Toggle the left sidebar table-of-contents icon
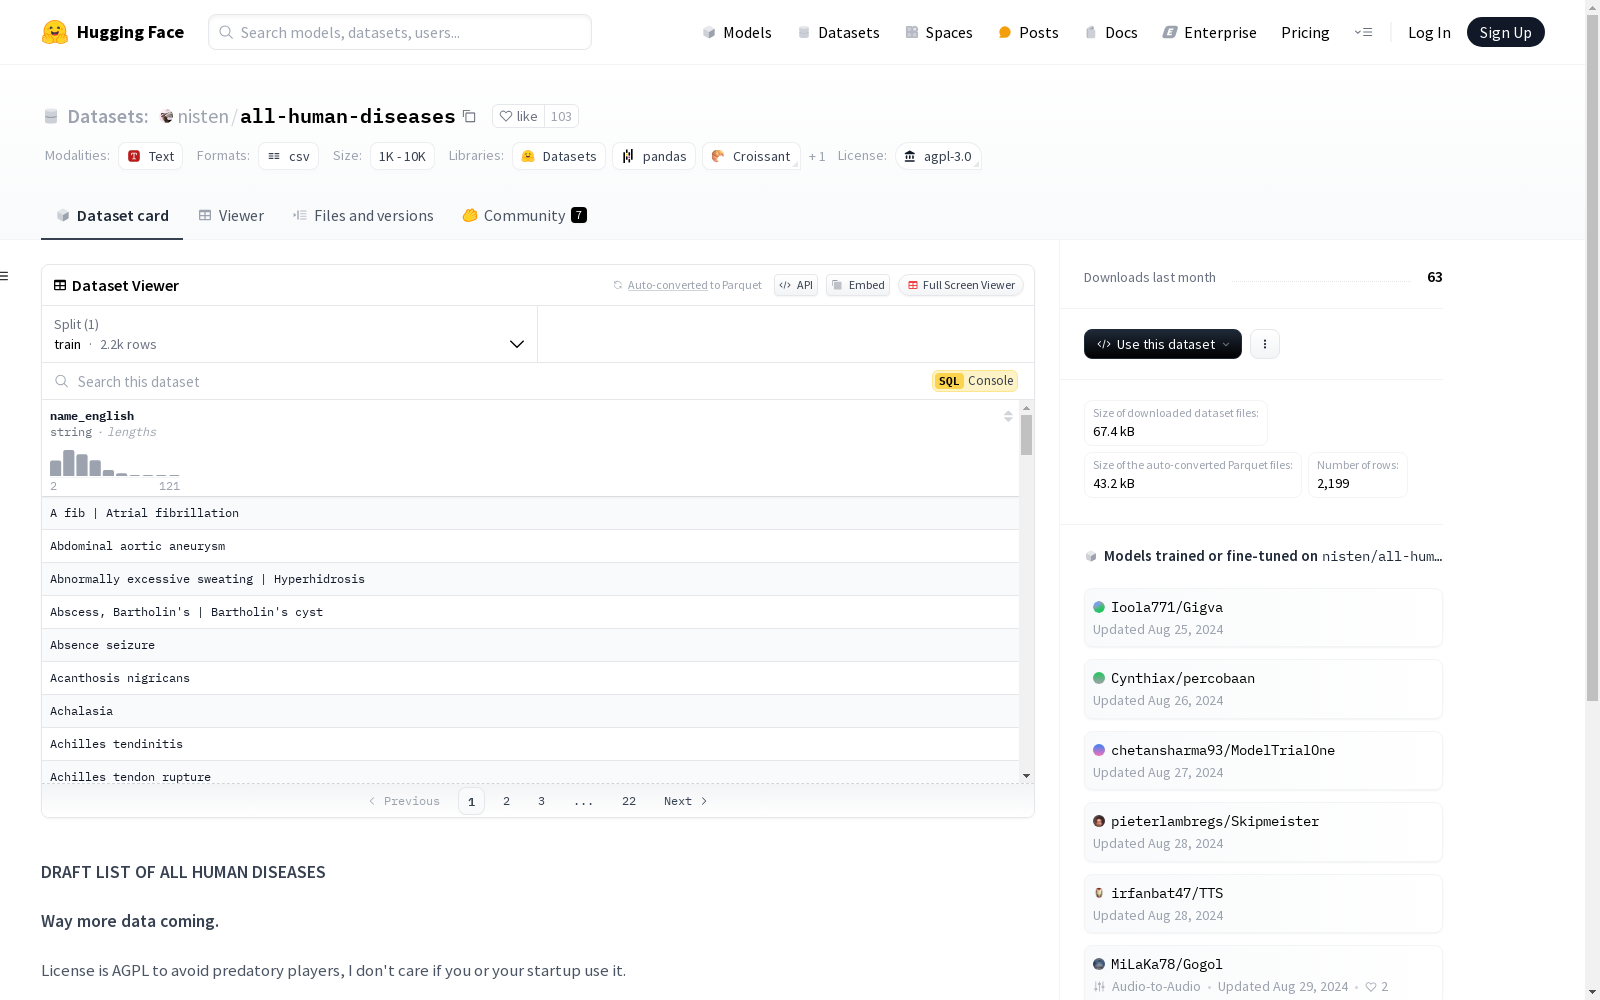1600x1000 pixels. pos(5,276)
